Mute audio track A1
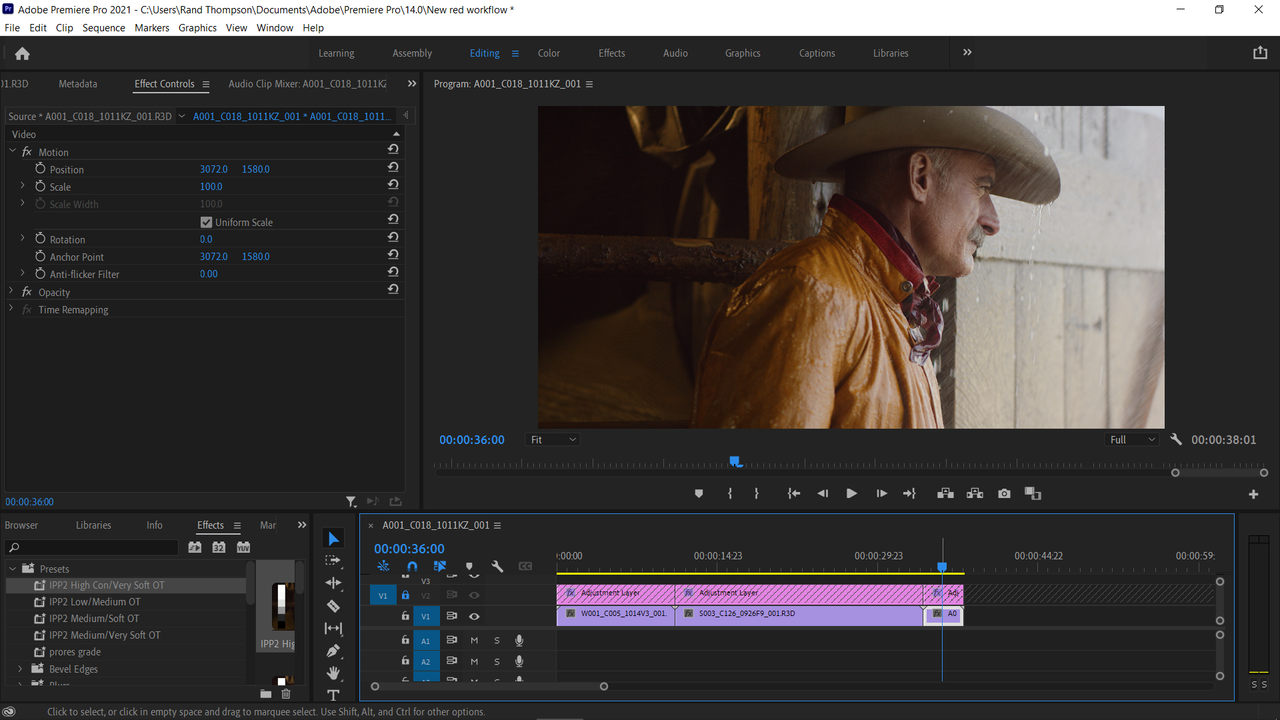This screenshot has height=720, width=1280. click(474, 641)
